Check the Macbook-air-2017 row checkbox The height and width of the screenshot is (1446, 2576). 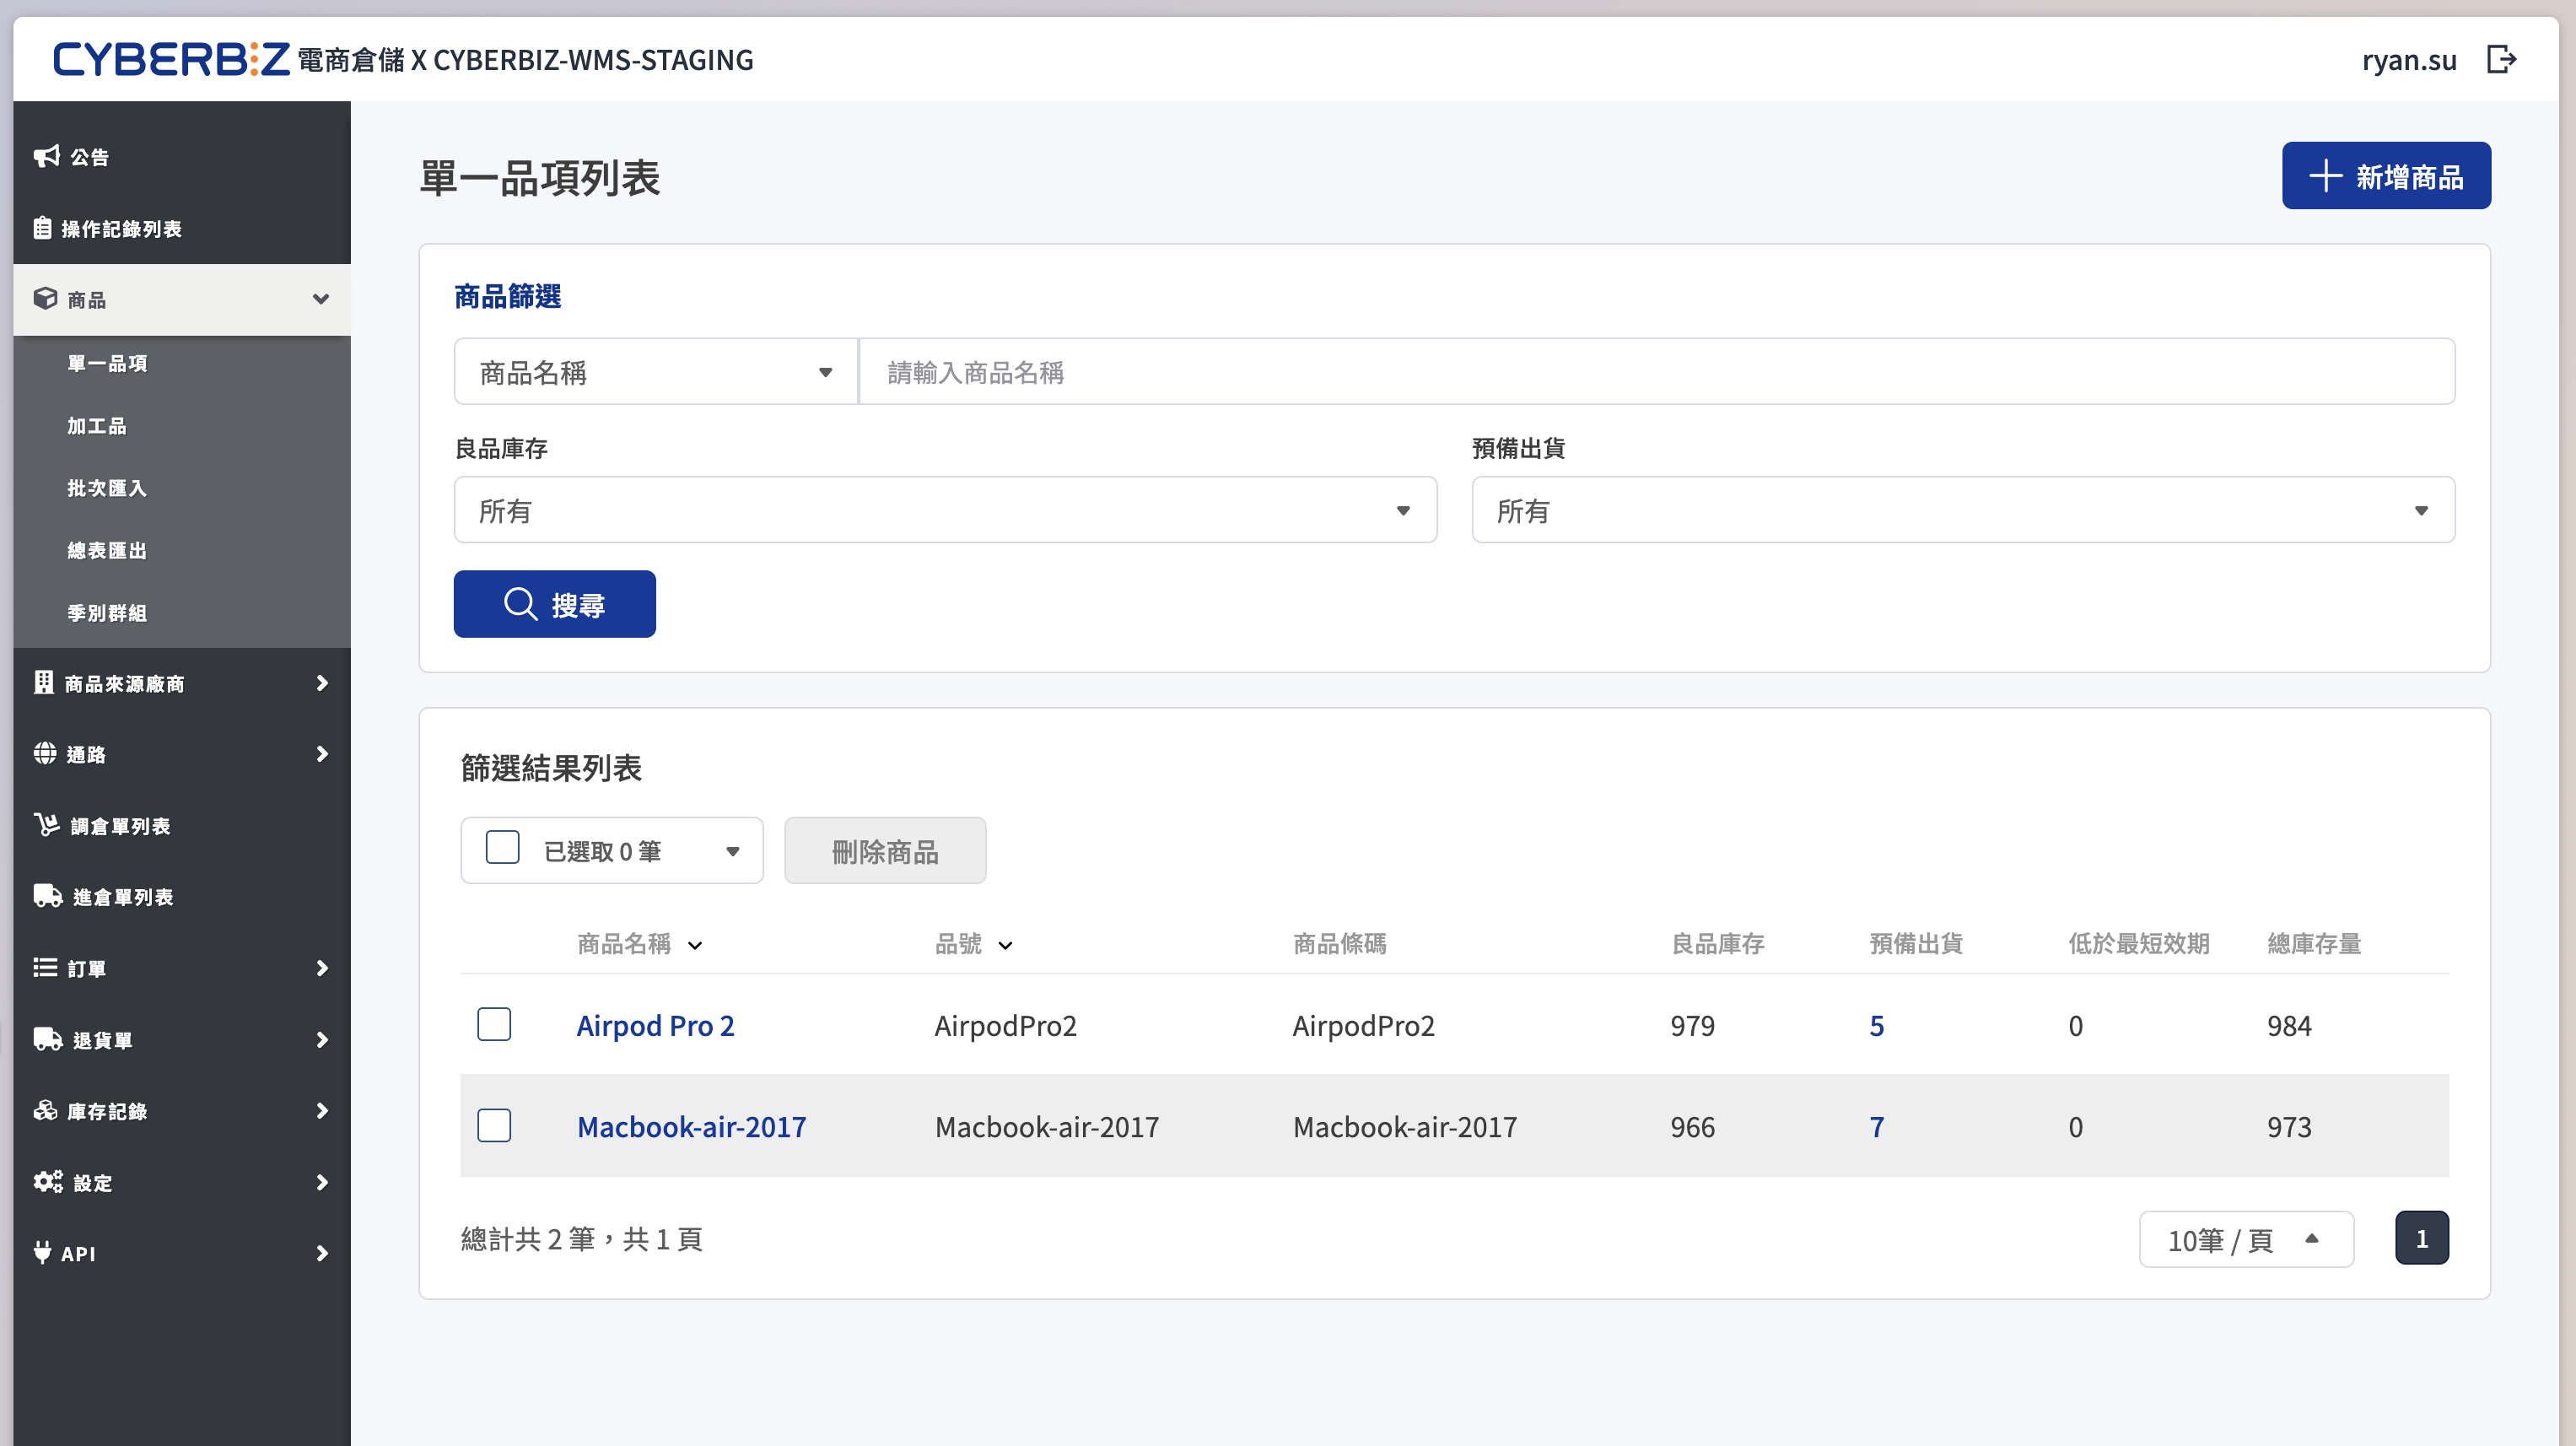[x=494, y=1126]
